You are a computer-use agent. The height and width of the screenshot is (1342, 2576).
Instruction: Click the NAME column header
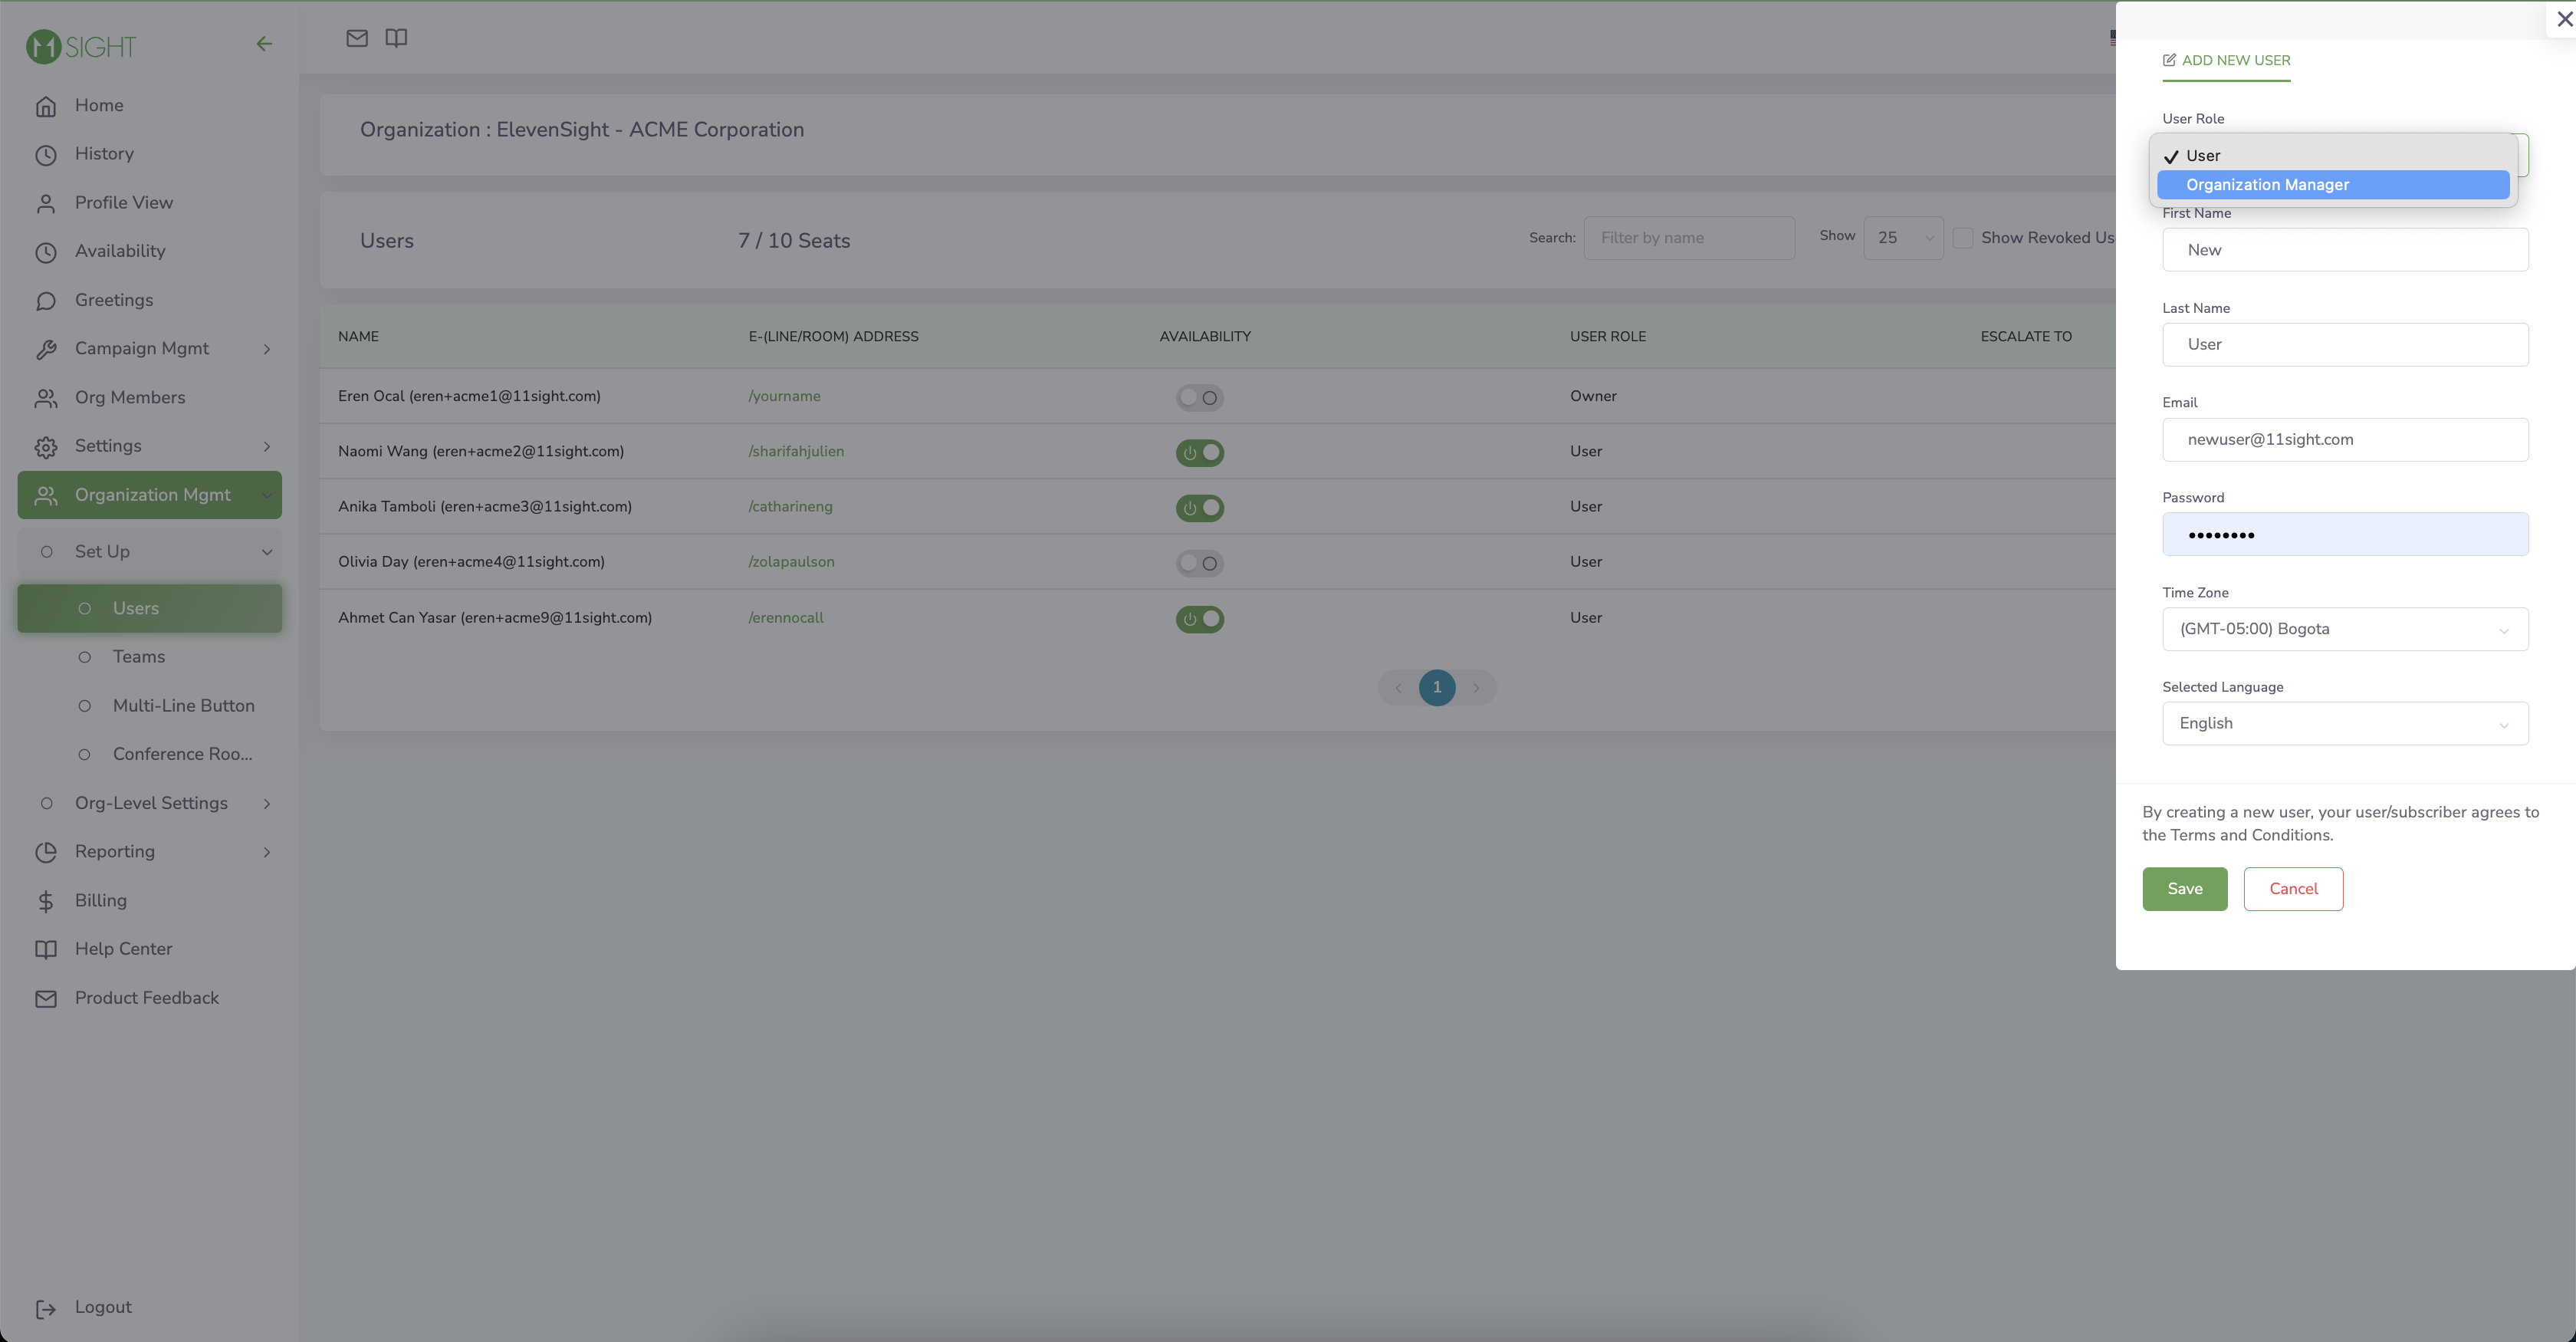(x=358, y=336)
